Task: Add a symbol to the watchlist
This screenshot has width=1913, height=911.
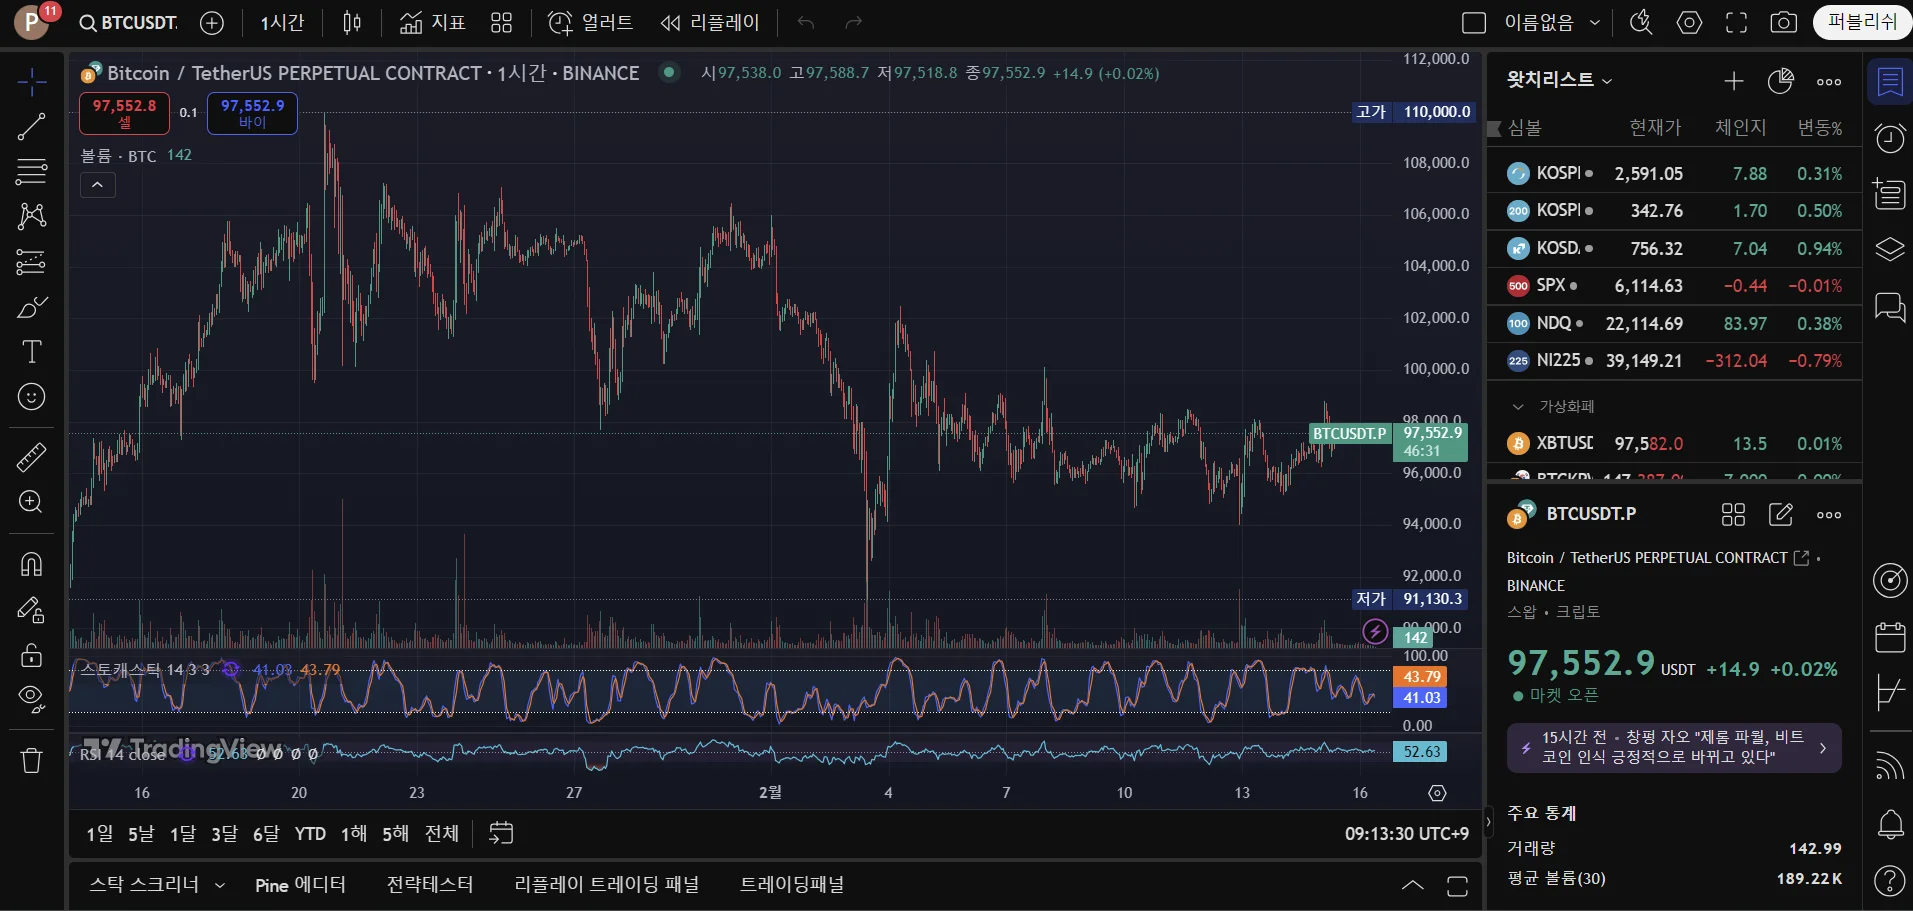Action: (x=1734, y=81)
